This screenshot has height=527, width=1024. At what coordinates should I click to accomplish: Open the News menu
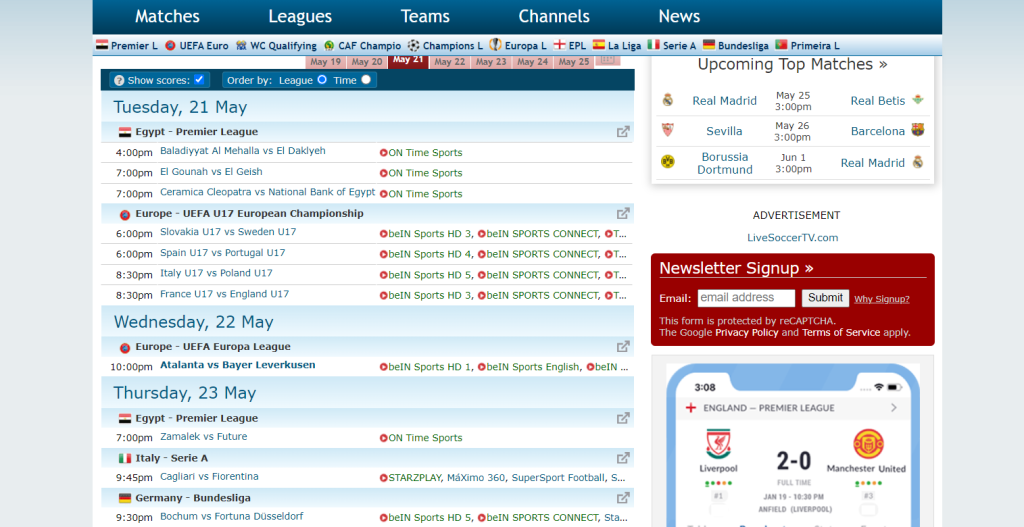[x=679, y=16]
